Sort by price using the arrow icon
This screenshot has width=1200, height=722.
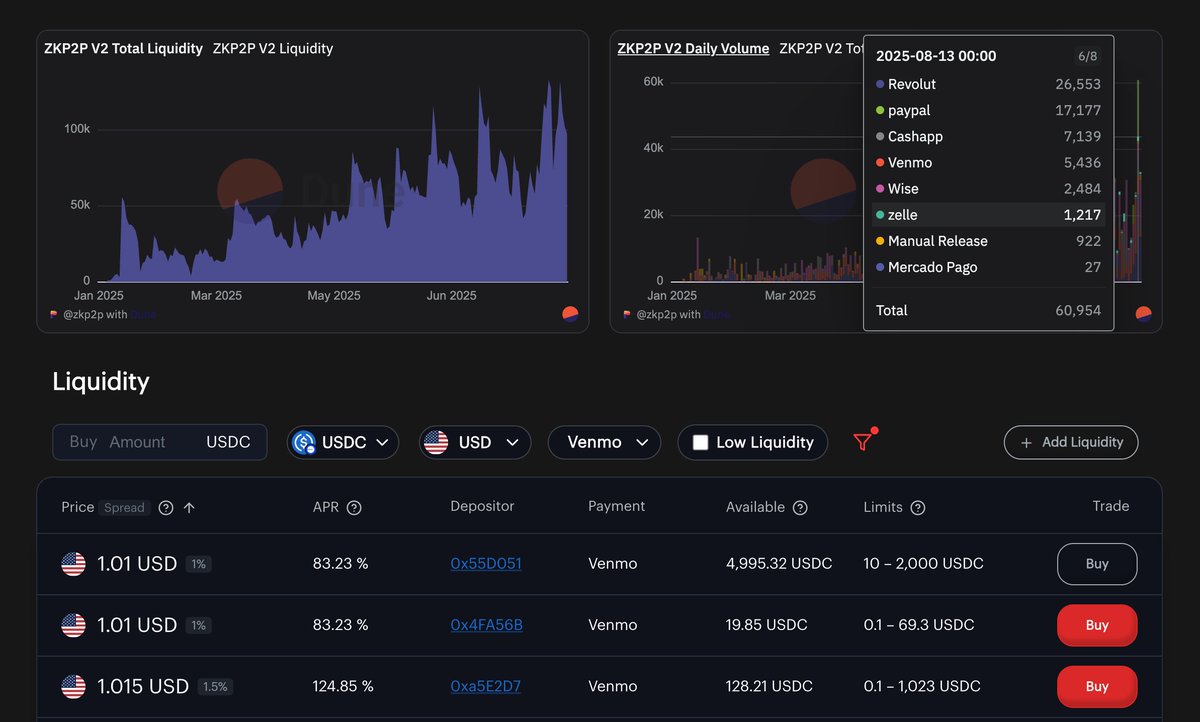pyautogui.click(x=189, y=508)
